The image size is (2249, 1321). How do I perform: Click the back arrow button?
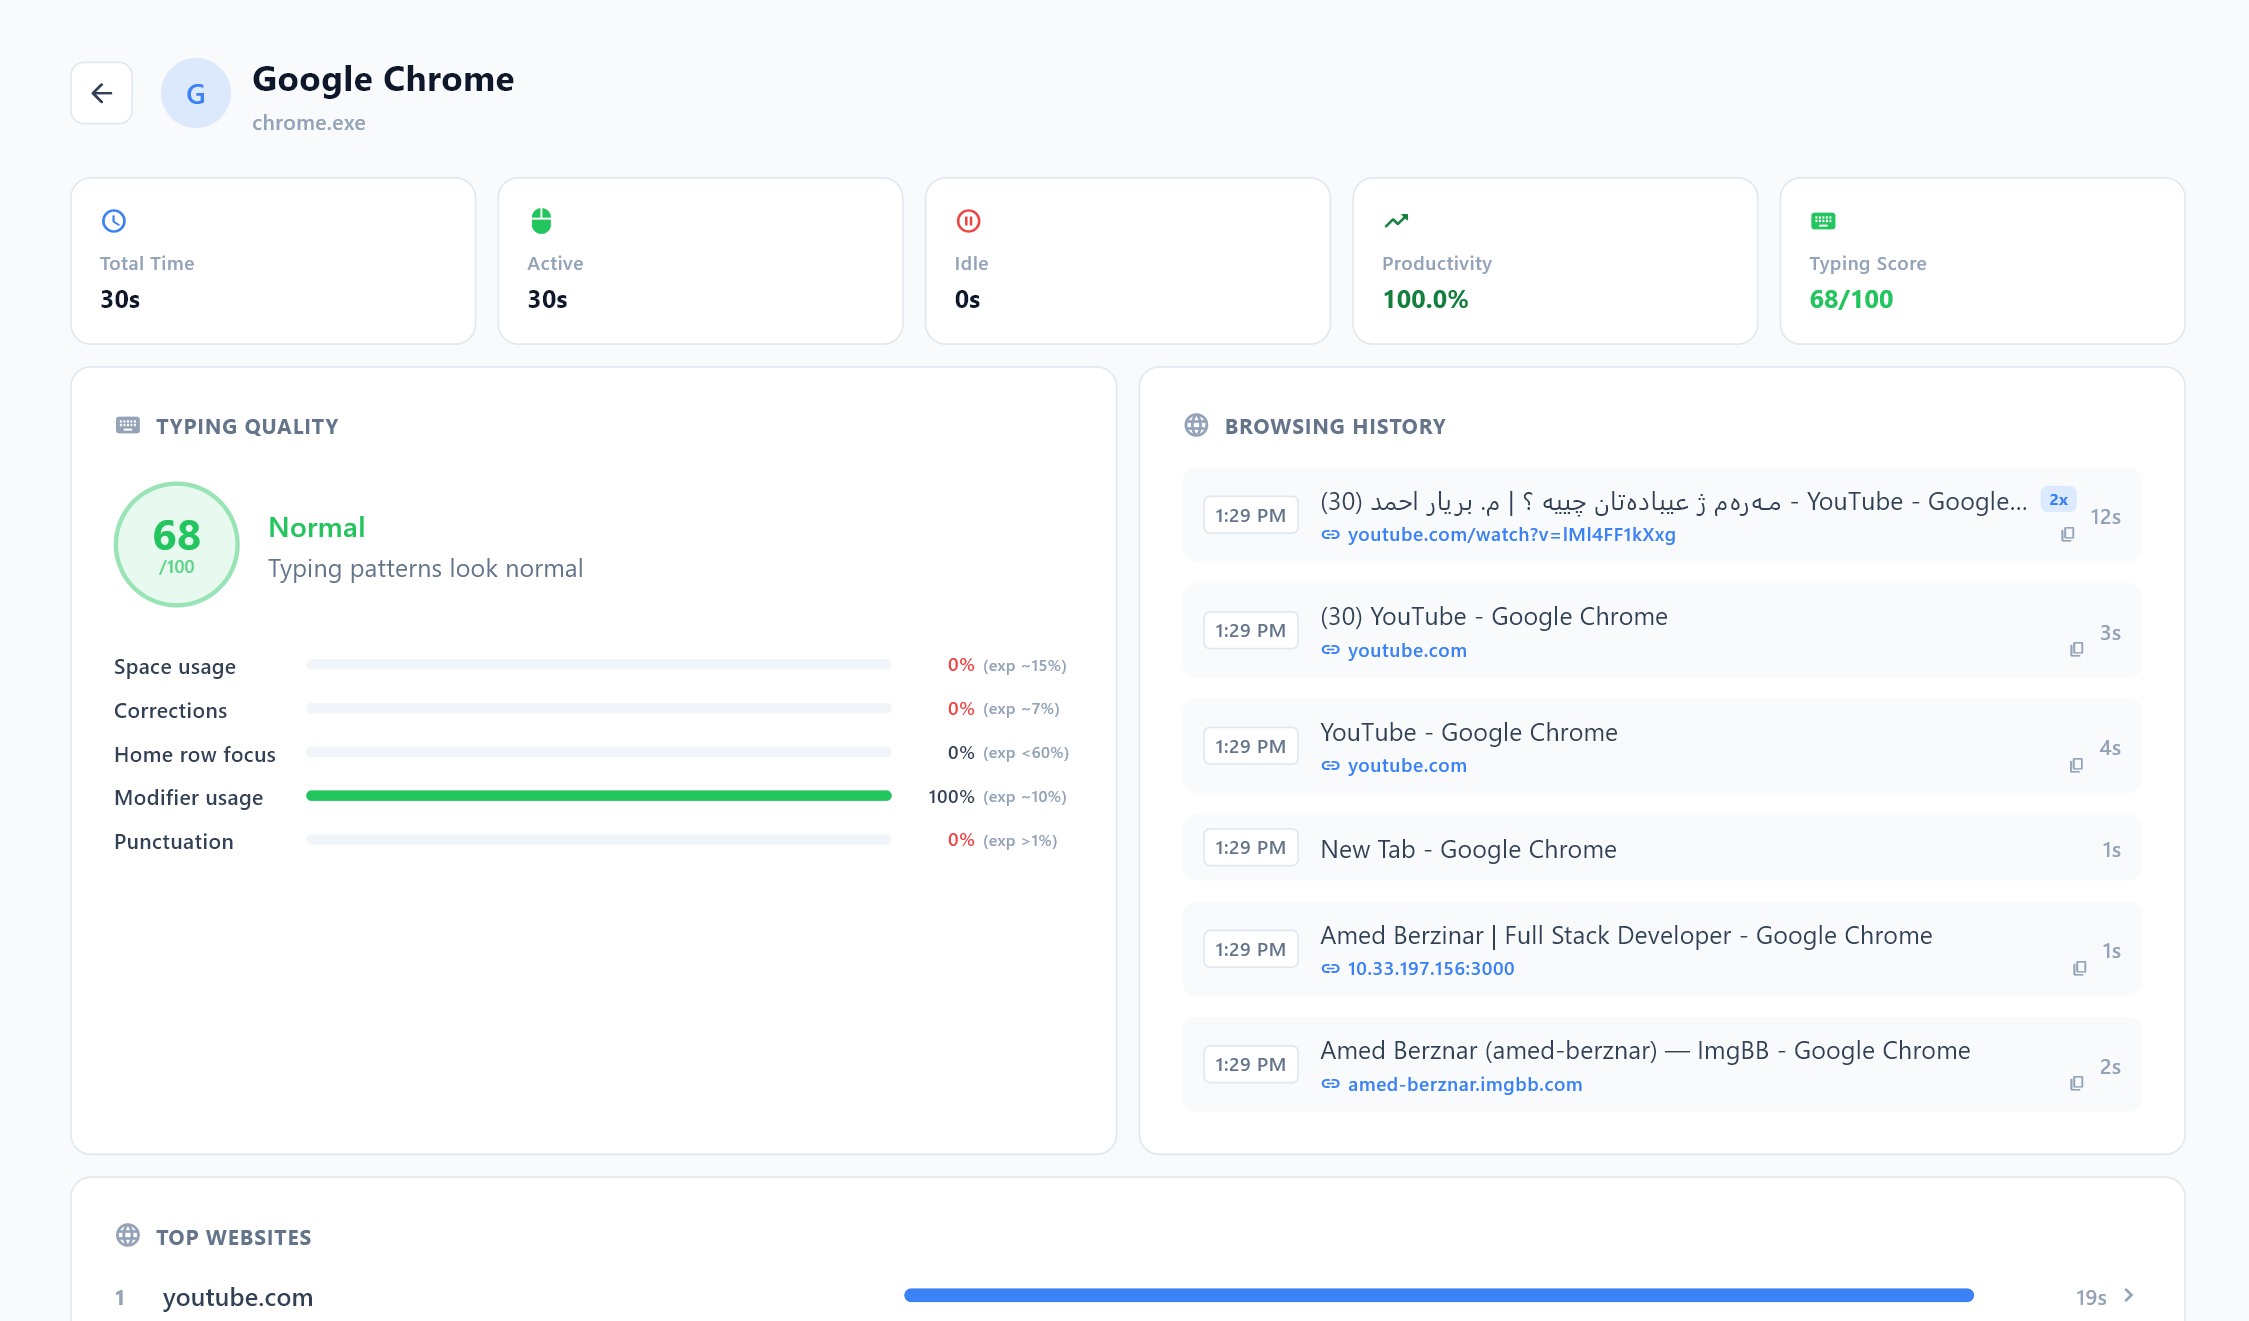pyautogui.click(x=101, y=92)
